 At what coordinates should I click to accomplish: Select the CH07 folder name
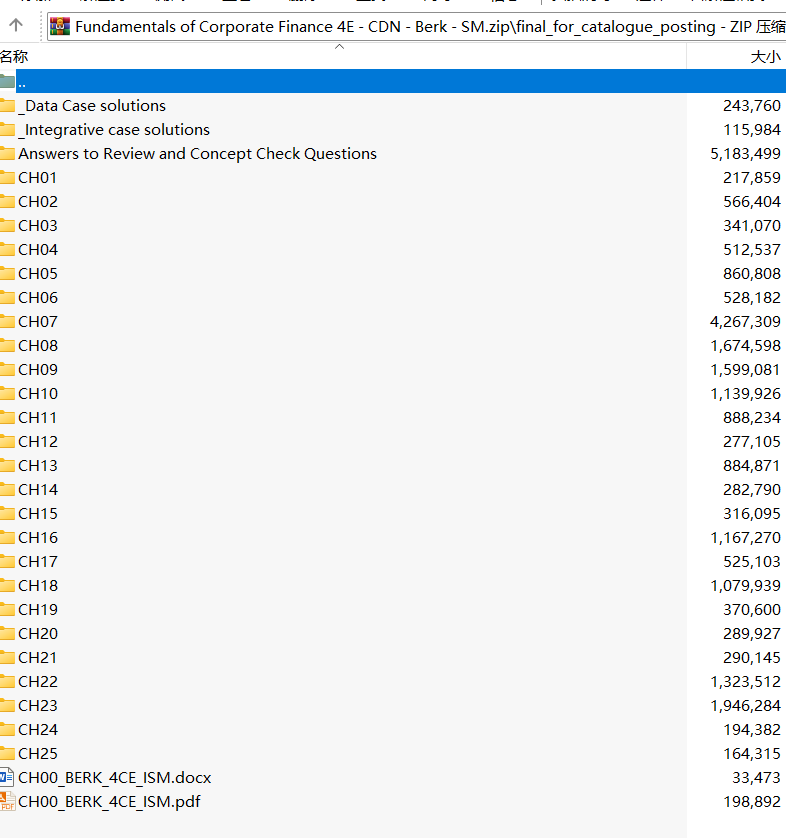point(38,322)
